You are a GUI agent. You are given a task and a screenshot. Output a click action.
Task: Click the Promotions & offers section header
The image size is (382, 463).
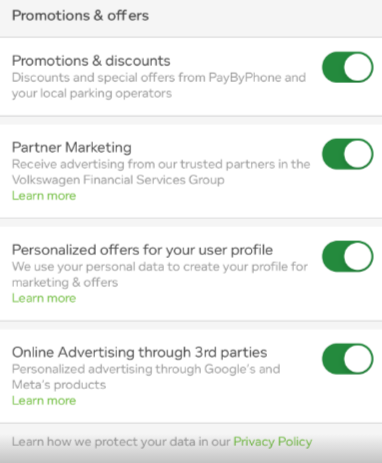click(80, 16)
